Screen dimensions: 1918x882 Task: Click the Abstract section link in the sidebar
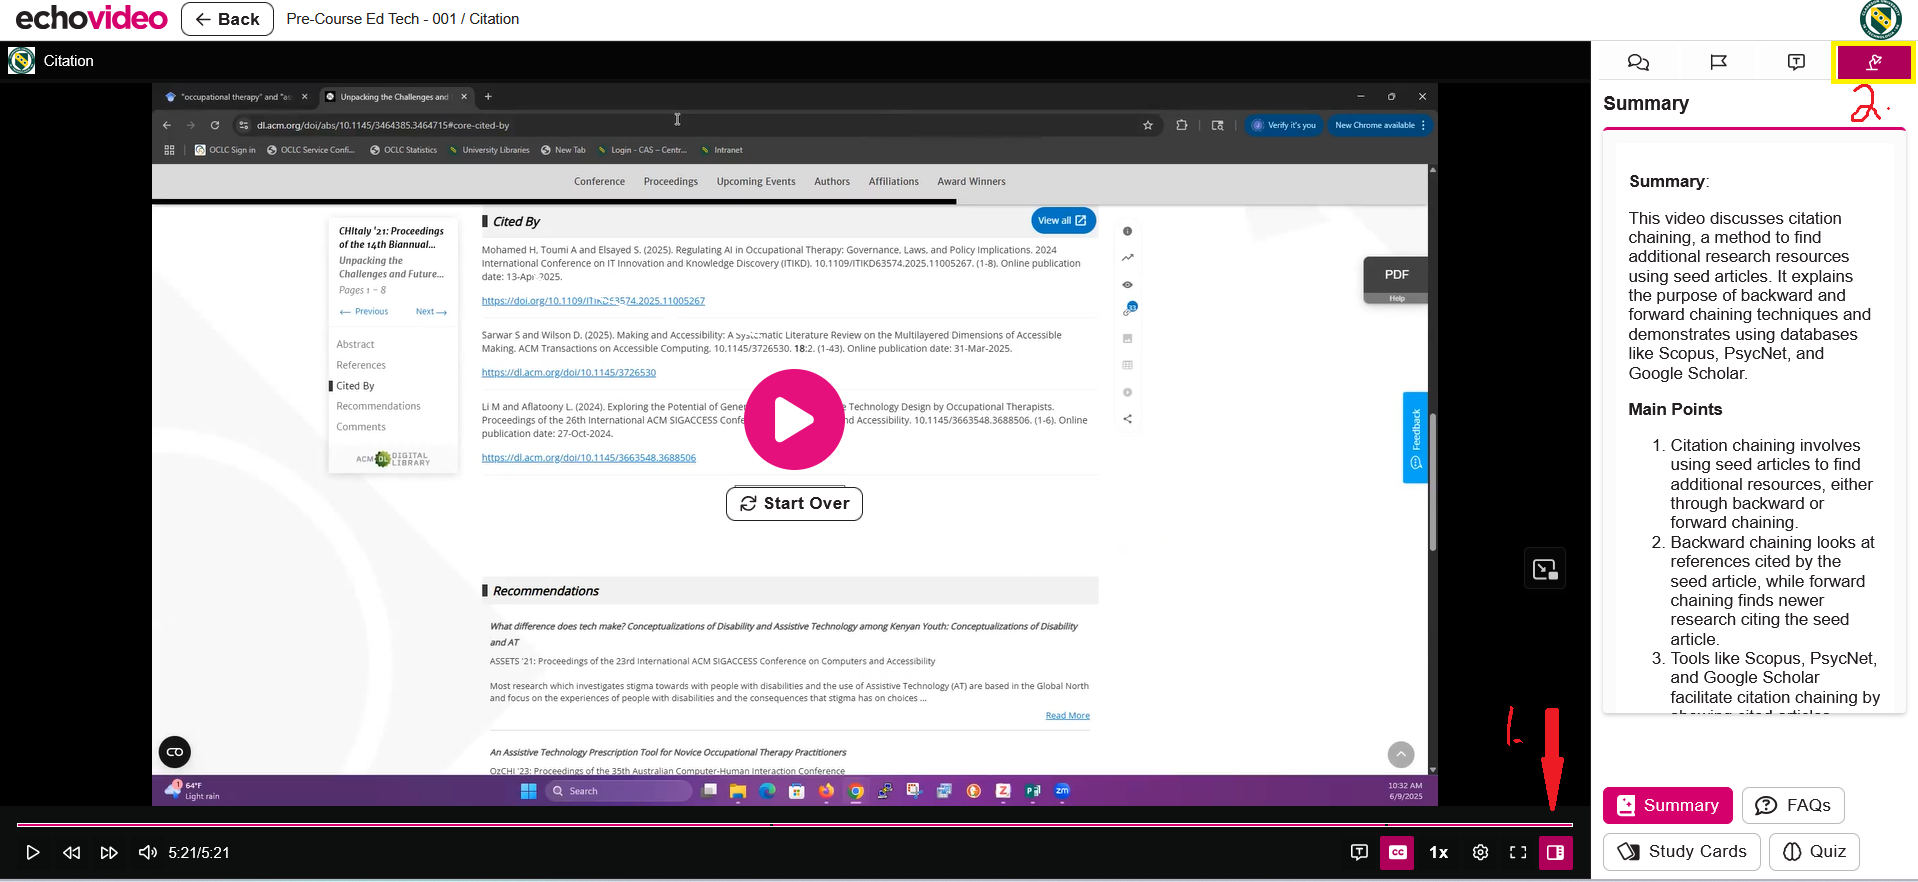point(355,344)
